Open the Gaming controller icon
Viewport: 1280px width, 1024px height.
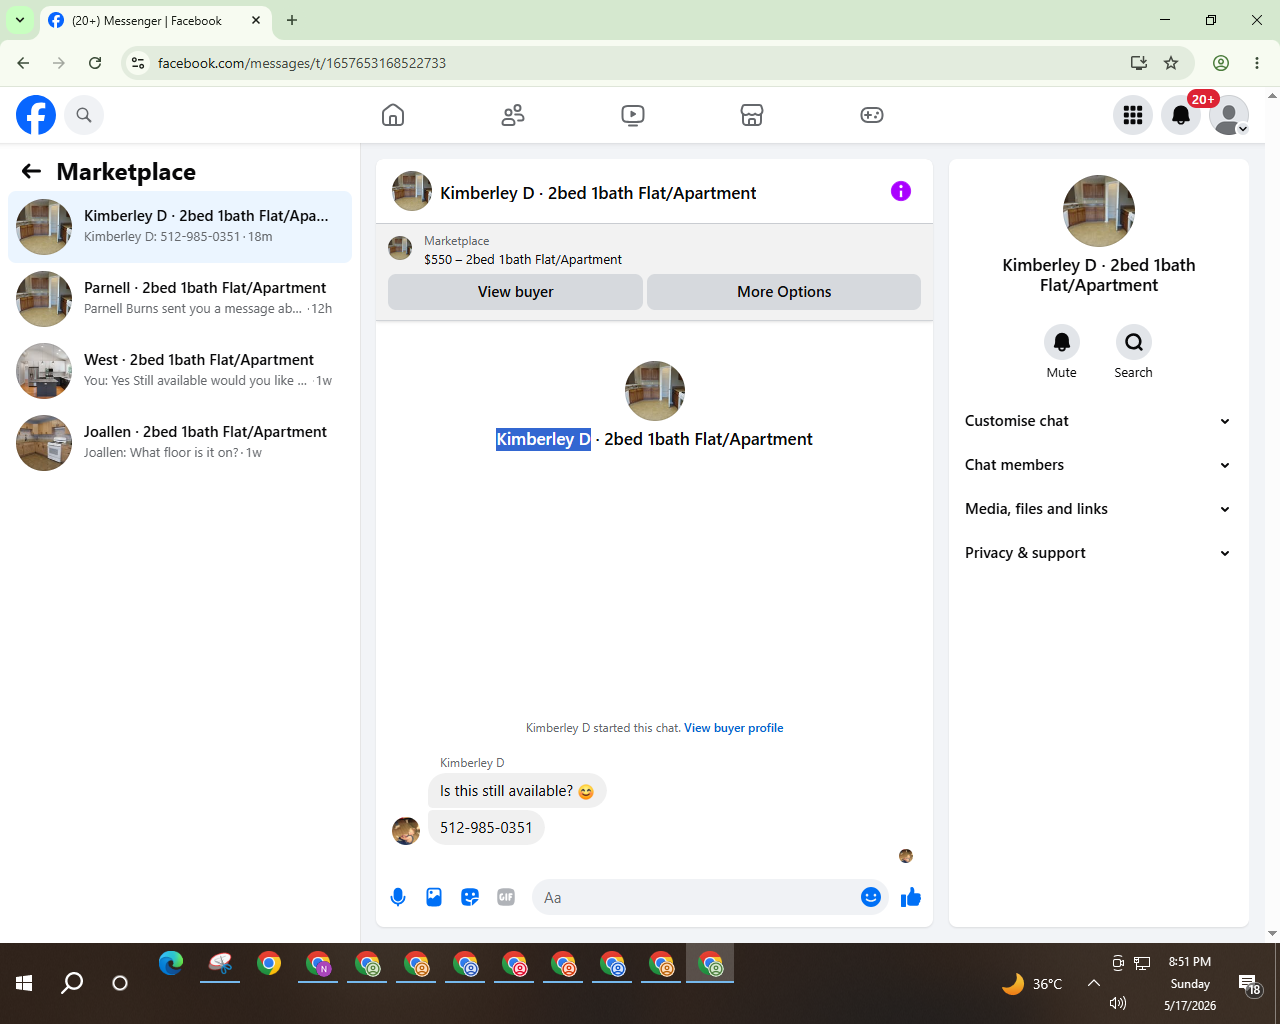pos(872,115)
